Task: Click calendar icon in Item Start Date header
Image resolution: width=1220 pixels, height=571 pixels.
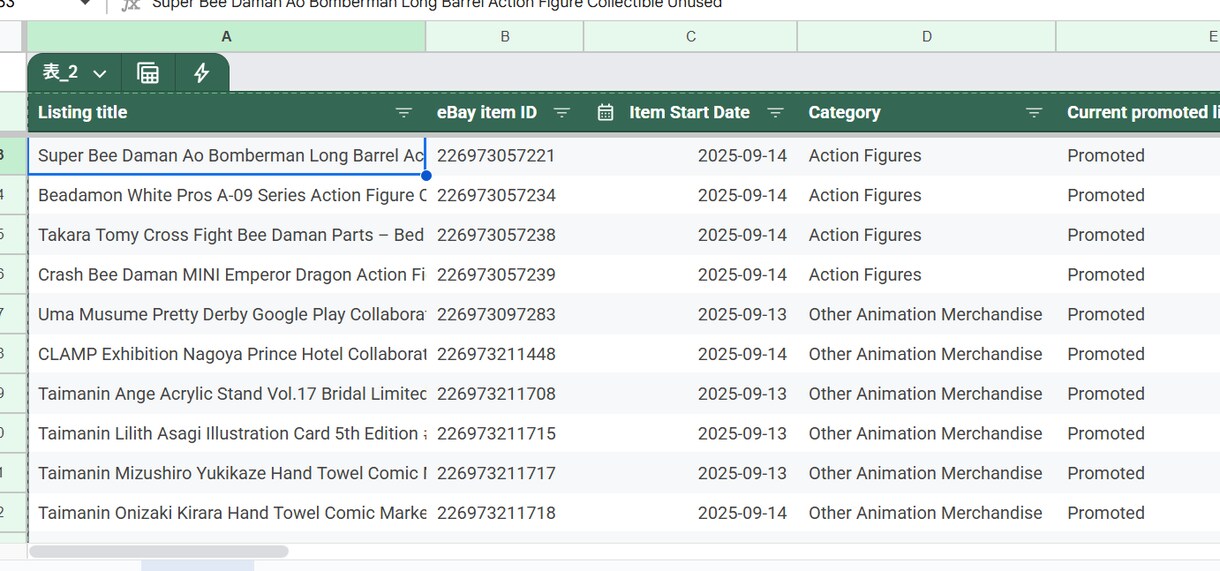Action: coord(605,112)
